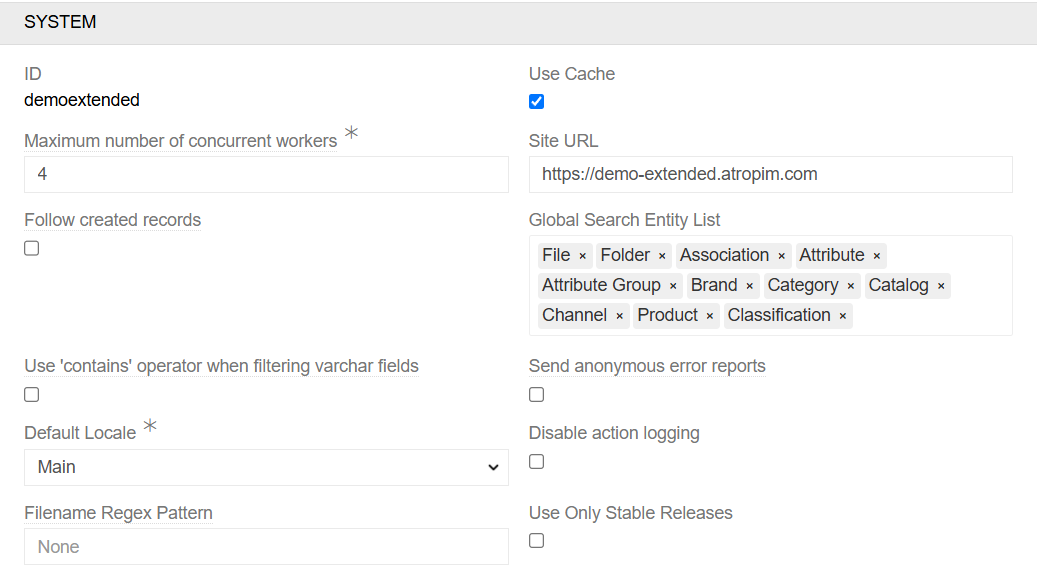Remove the Brand tag via x icon
This screenshot has width=1037, height=579.
(749, 286)
